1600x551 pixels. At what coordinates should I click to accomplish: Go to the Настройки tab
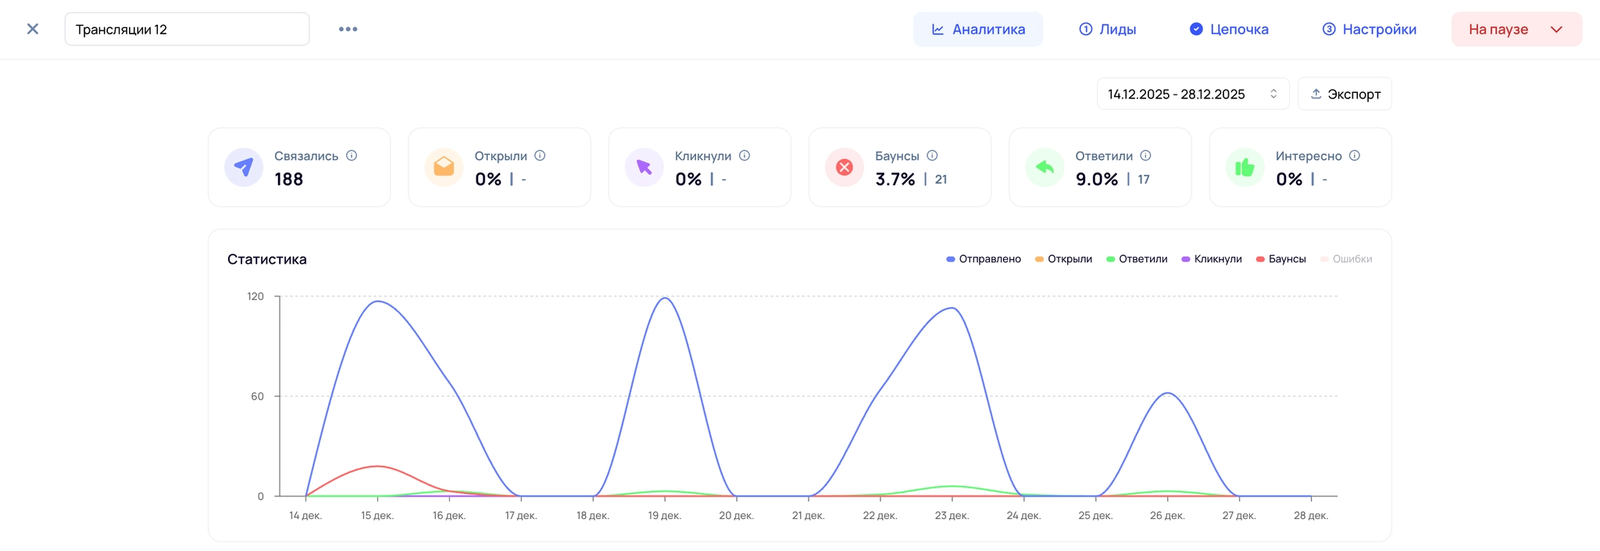coord(1369,30)
